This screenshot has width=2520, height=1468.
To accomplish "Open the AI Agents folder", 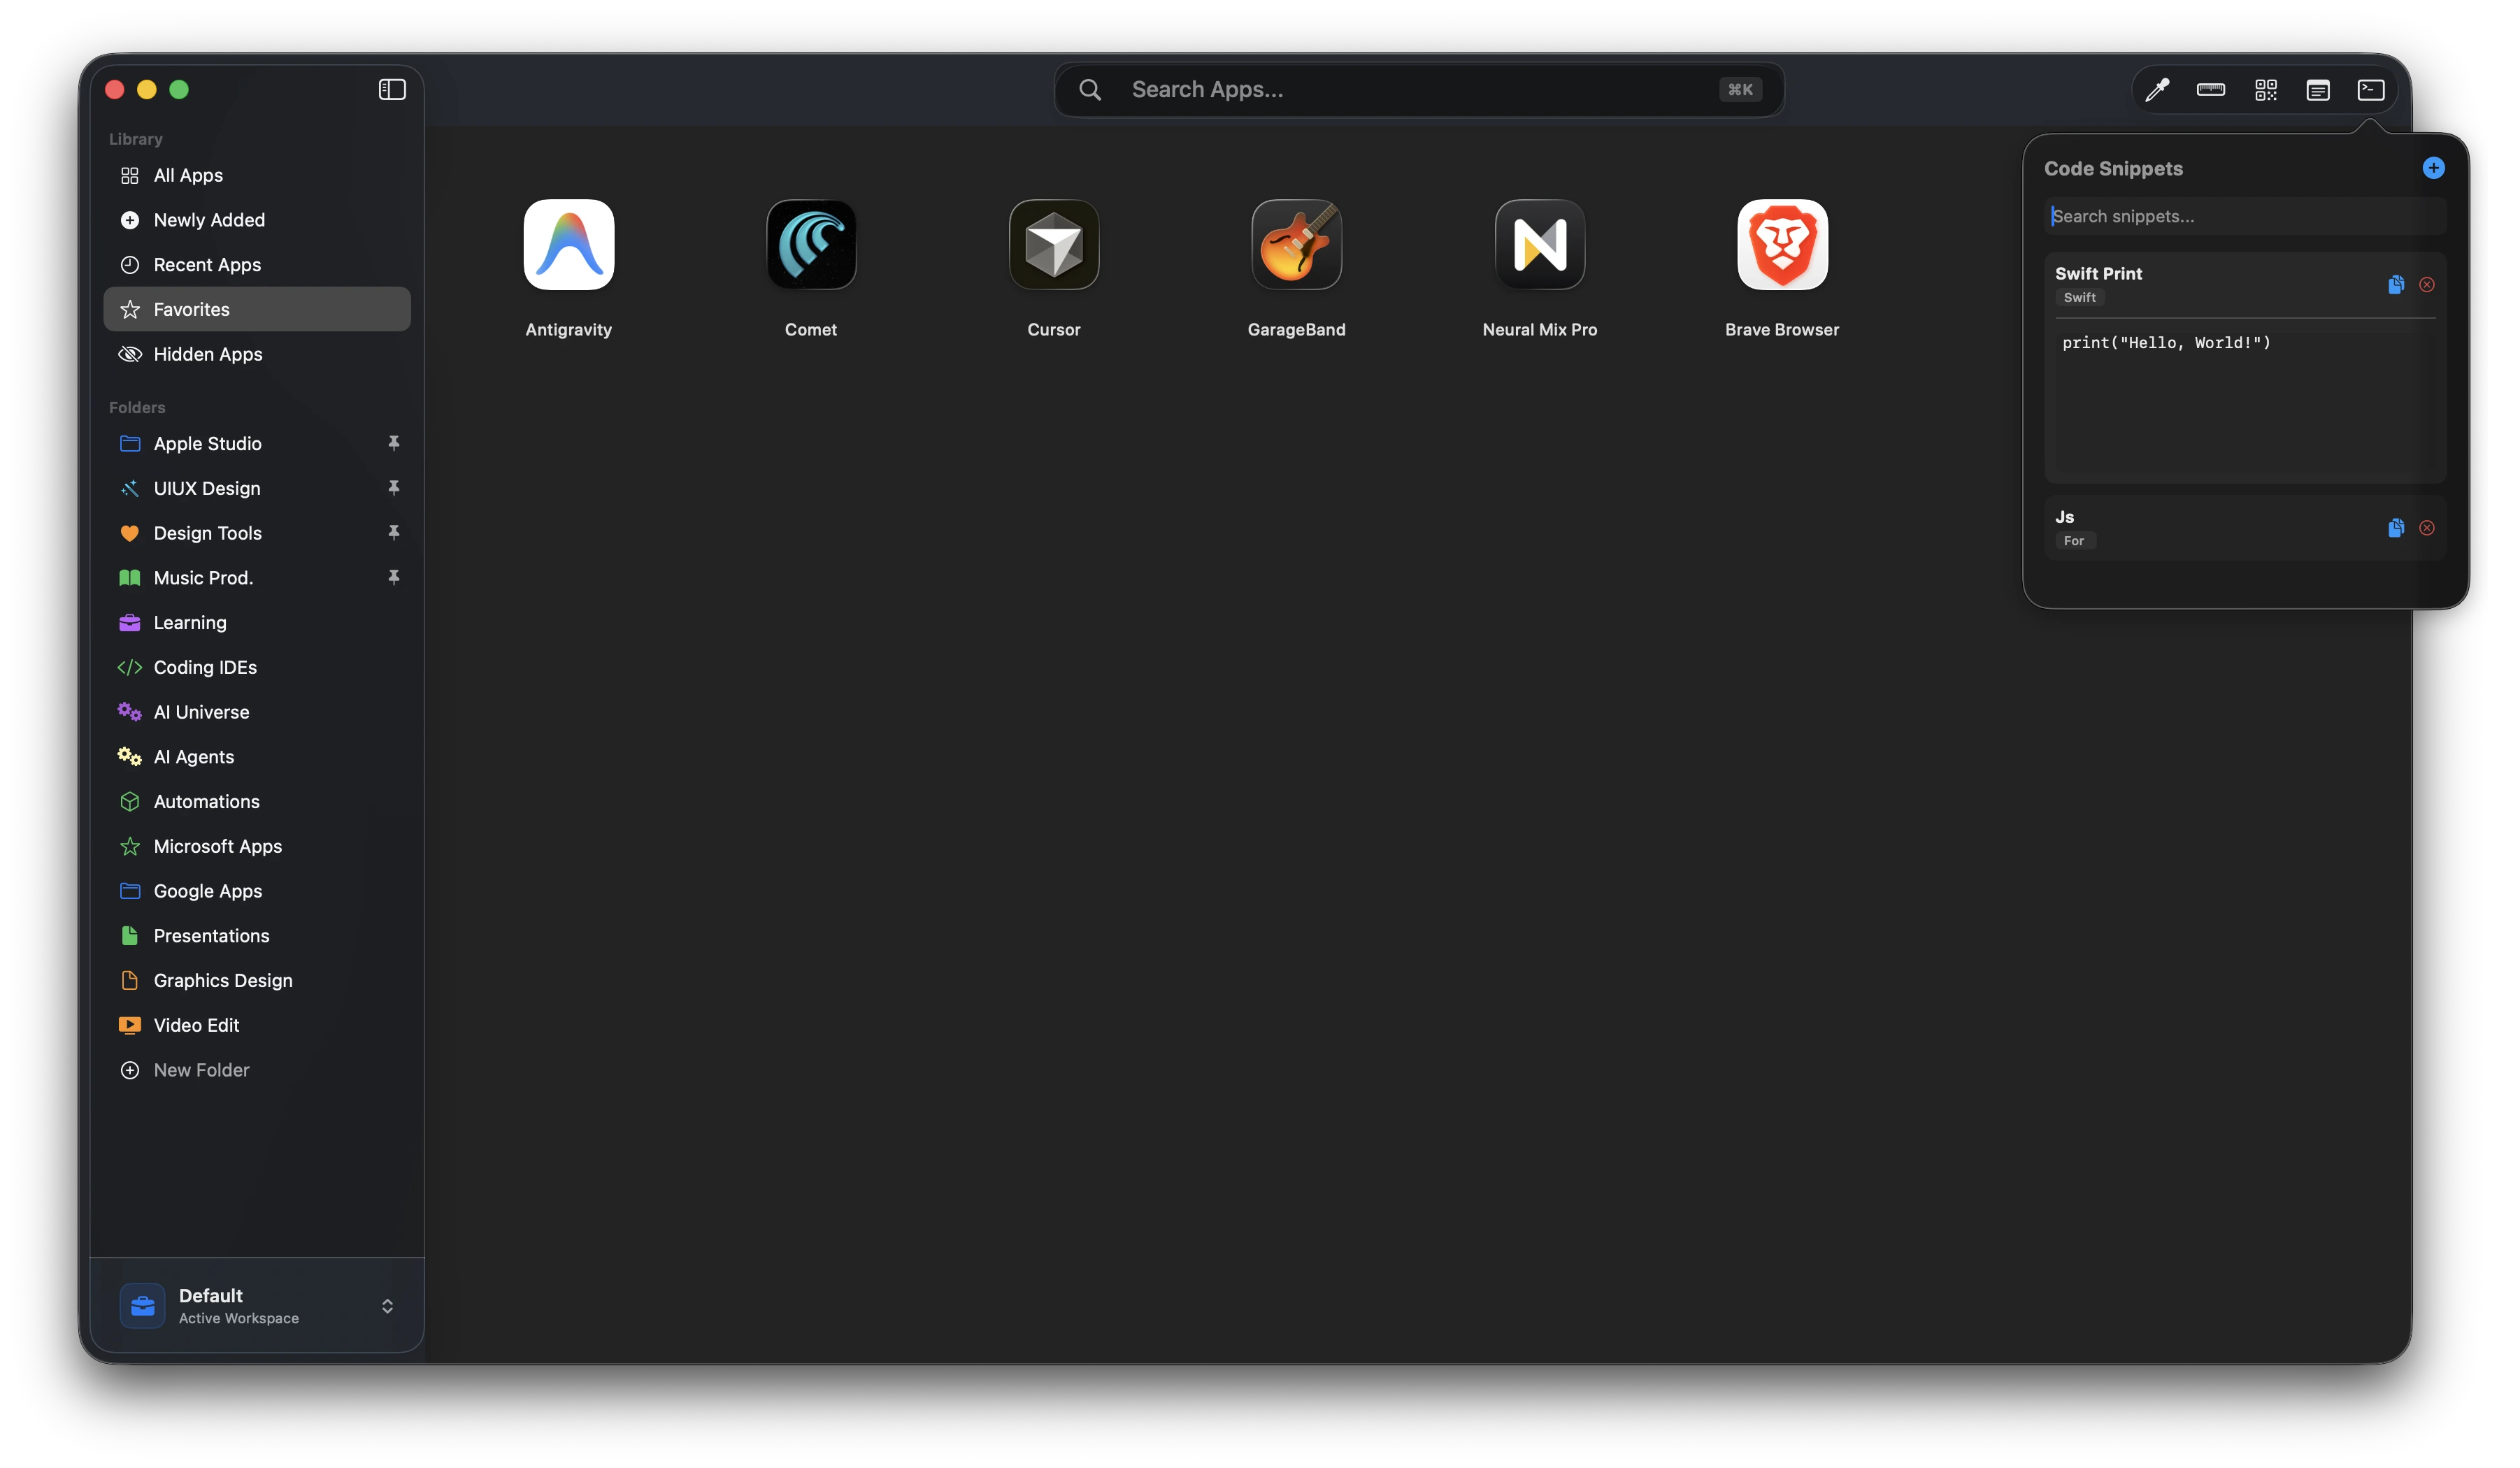I will tap(257, 757).
